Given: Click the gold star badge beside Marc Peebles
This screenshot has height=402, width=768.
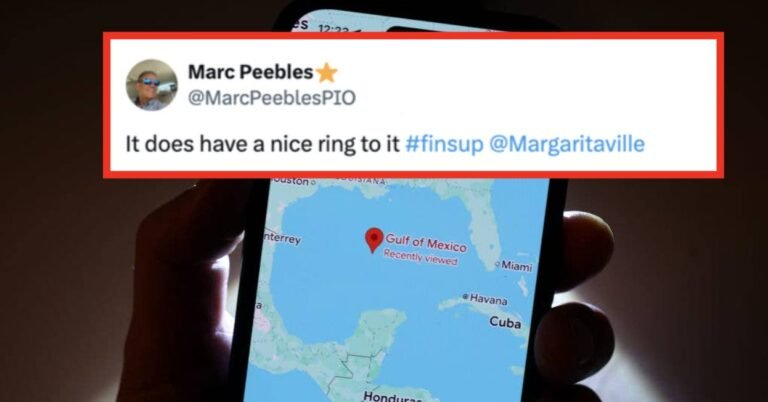Looking at the screenshot, I should (x=327, y=73).
